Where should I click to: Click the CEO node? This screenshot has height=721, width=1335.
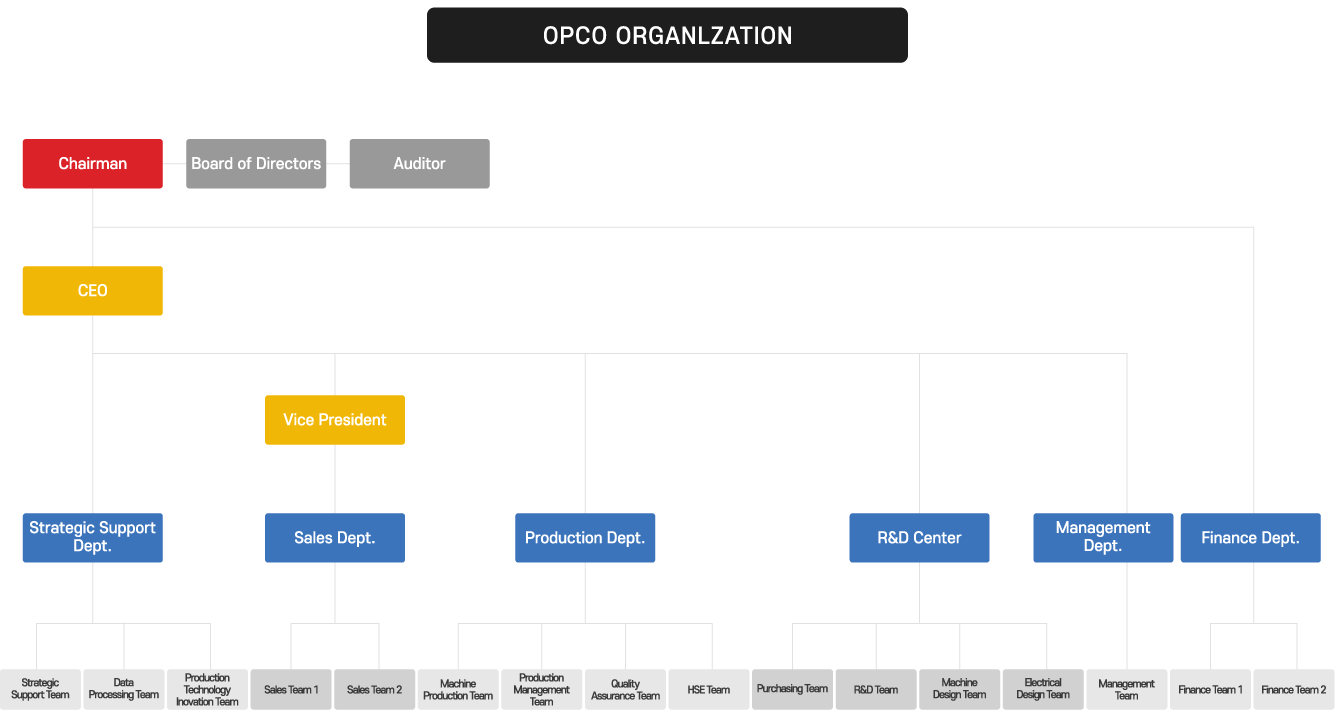[92, 290]
